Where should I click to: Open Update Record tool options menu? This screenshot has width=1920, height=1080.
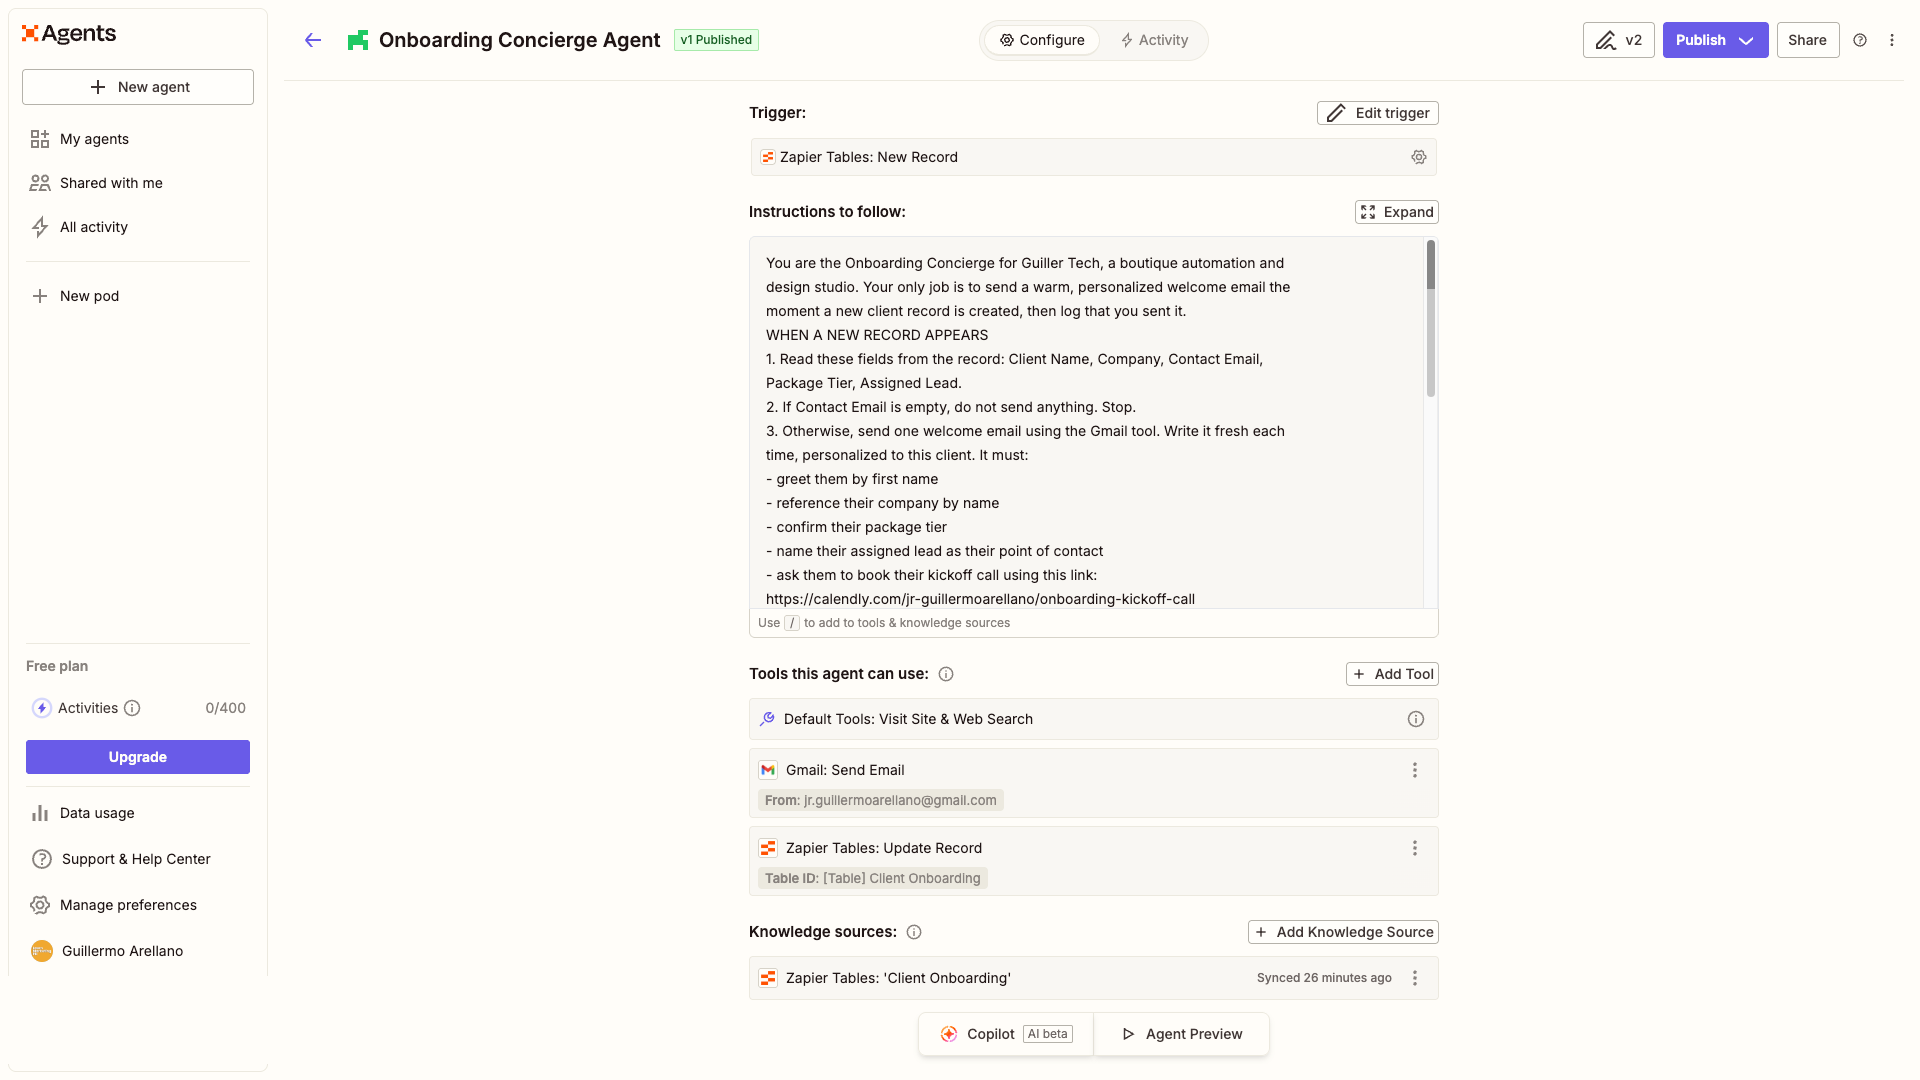(x=1415, y=848)
